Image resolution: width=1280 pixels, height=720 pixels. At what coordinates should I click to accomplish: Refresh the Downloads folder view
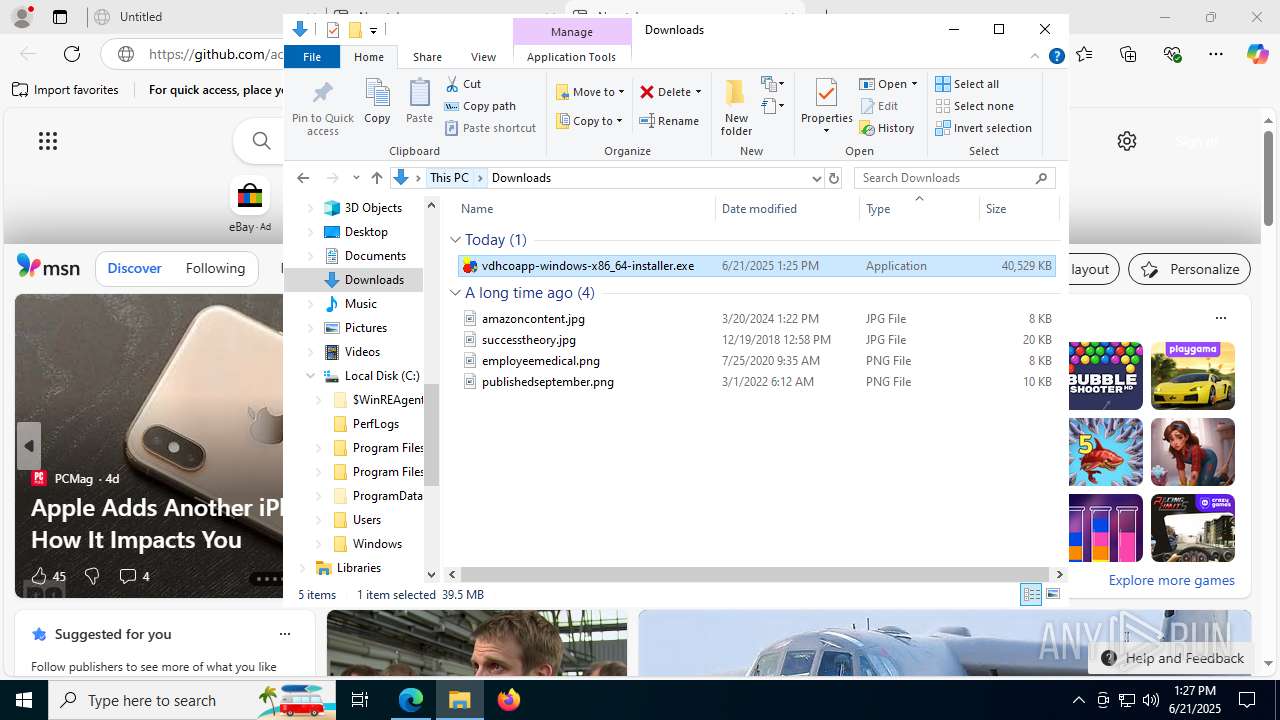(834, 178)
